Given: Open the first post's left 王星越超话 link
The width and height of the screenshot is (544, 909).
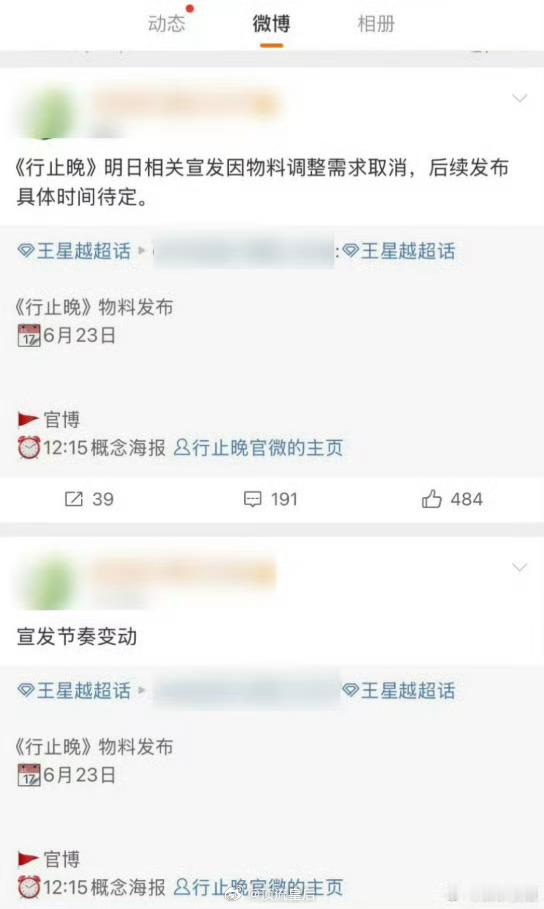Looking at the screenshot, I should pos(74,251).
